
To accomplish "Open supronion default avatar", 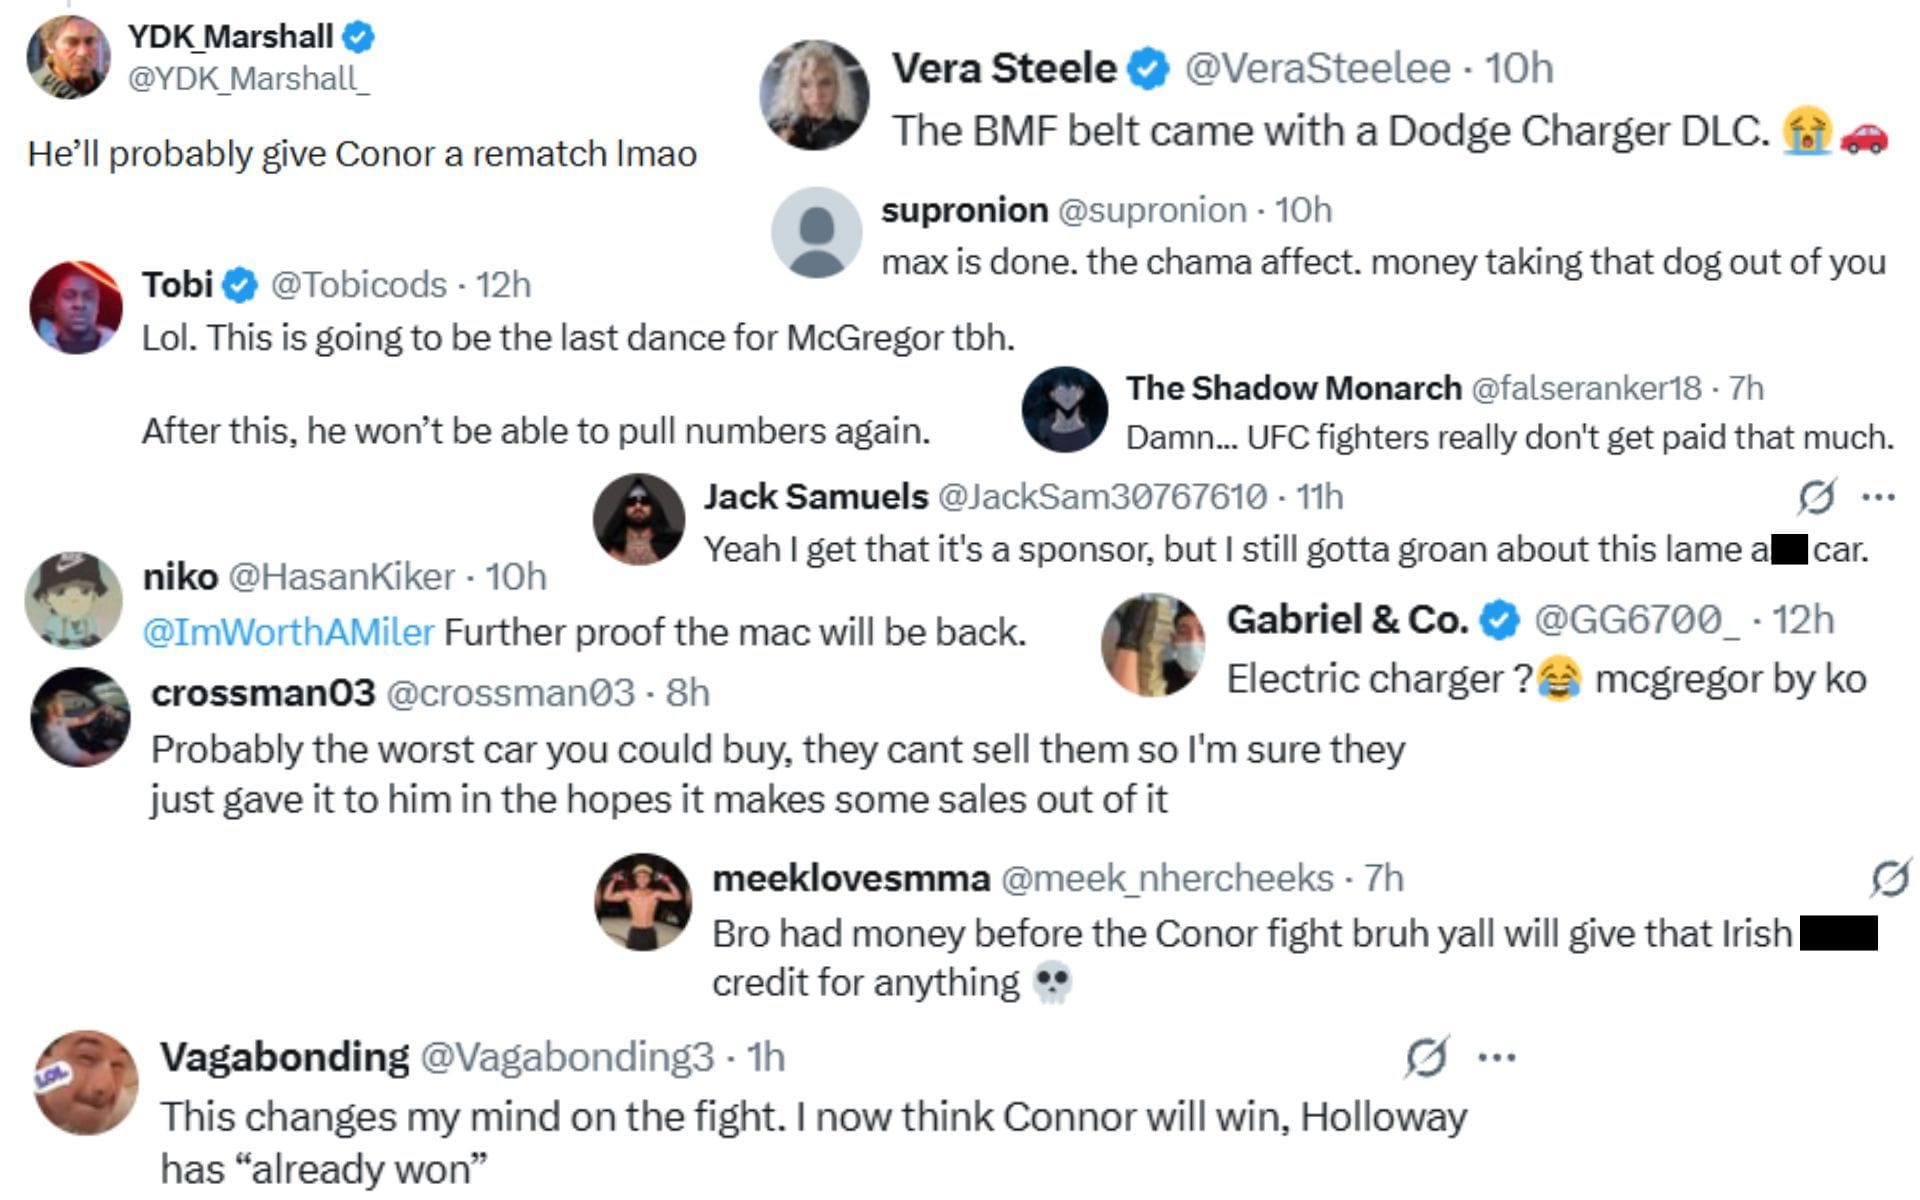I will click(817, 232).
